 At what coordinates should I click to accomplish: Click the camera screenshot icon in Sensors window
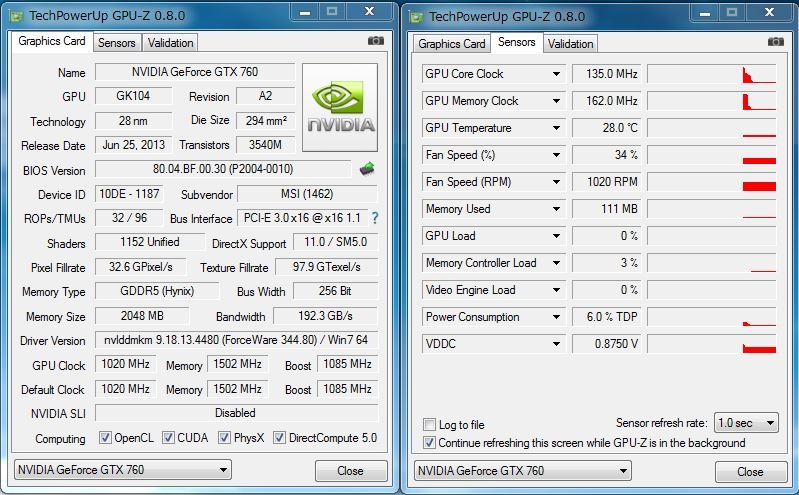click(776, 41)
